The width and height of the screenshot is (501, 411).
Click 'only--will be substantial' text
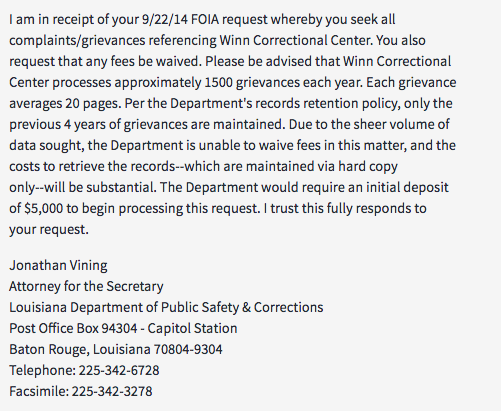click(x=82, y=188)
